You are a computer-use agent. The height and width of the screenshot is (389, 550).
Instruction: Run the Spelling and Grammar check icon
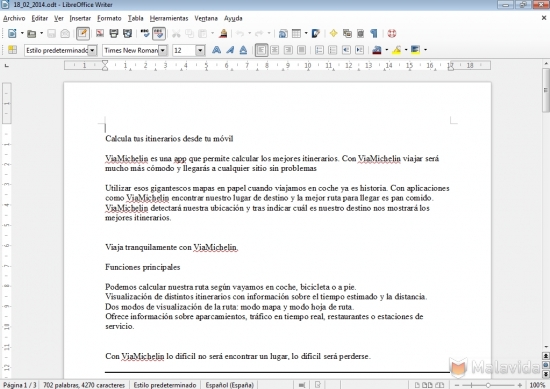(145, 33)
